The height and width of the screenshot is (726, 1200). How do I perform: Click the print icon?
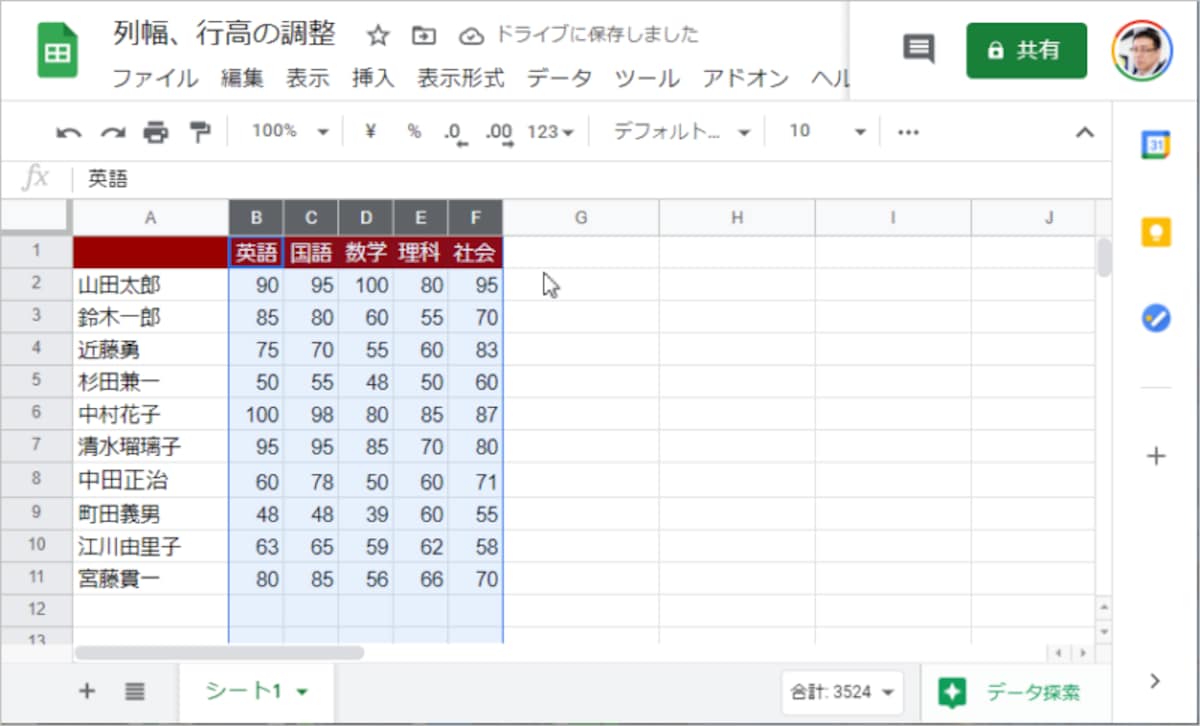tap(156, 132)
